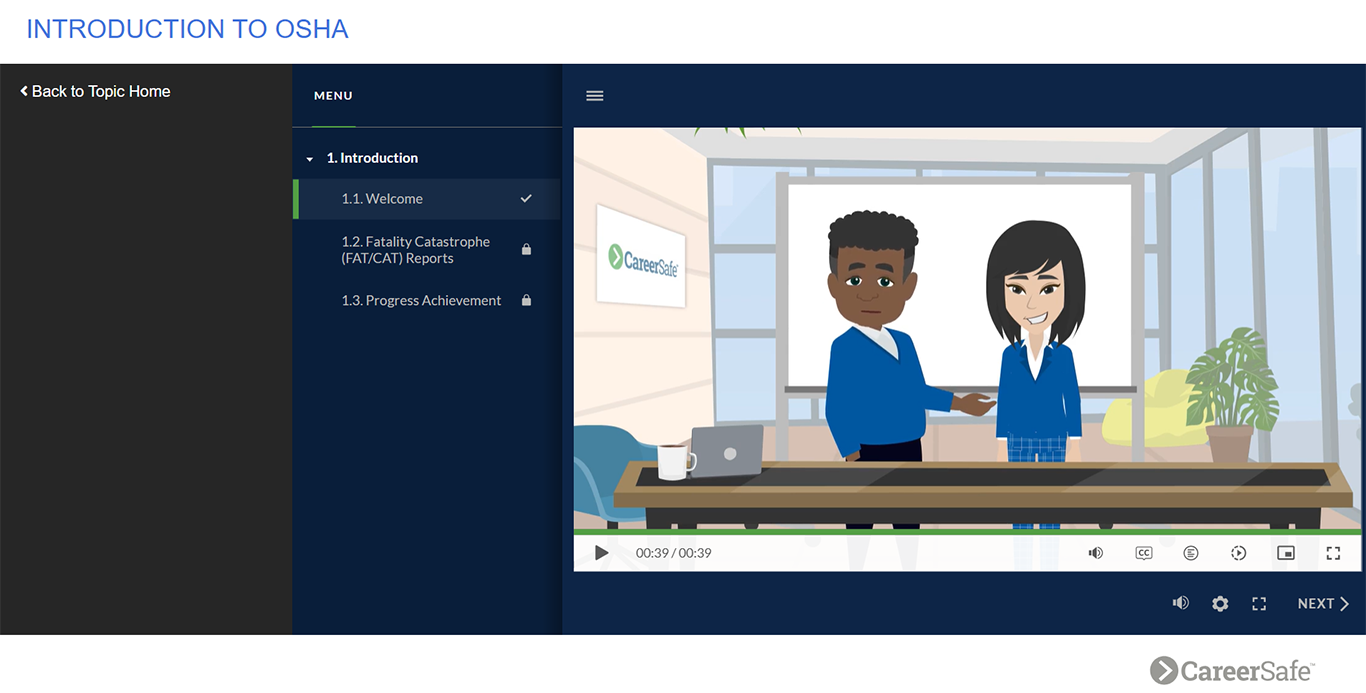The width and height of the screenshot is (1366, 693).
Task: Click the checkmark next to Welcome
Action: coord(526,199)
